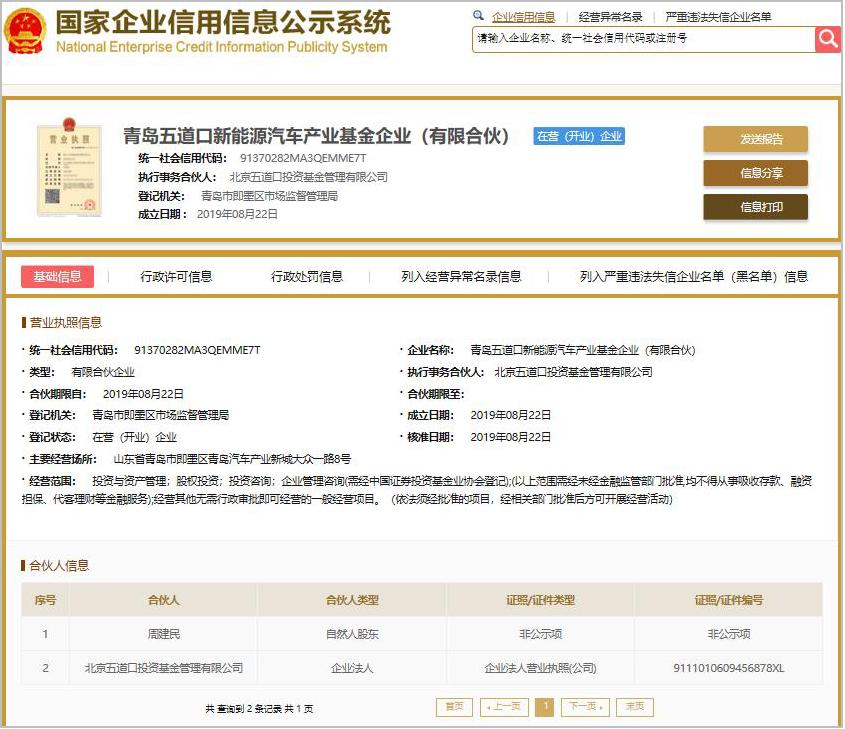The height and width of the screenshot is (729, 845).
Task: Click the 发送报告 button
Action: point(757,139)
